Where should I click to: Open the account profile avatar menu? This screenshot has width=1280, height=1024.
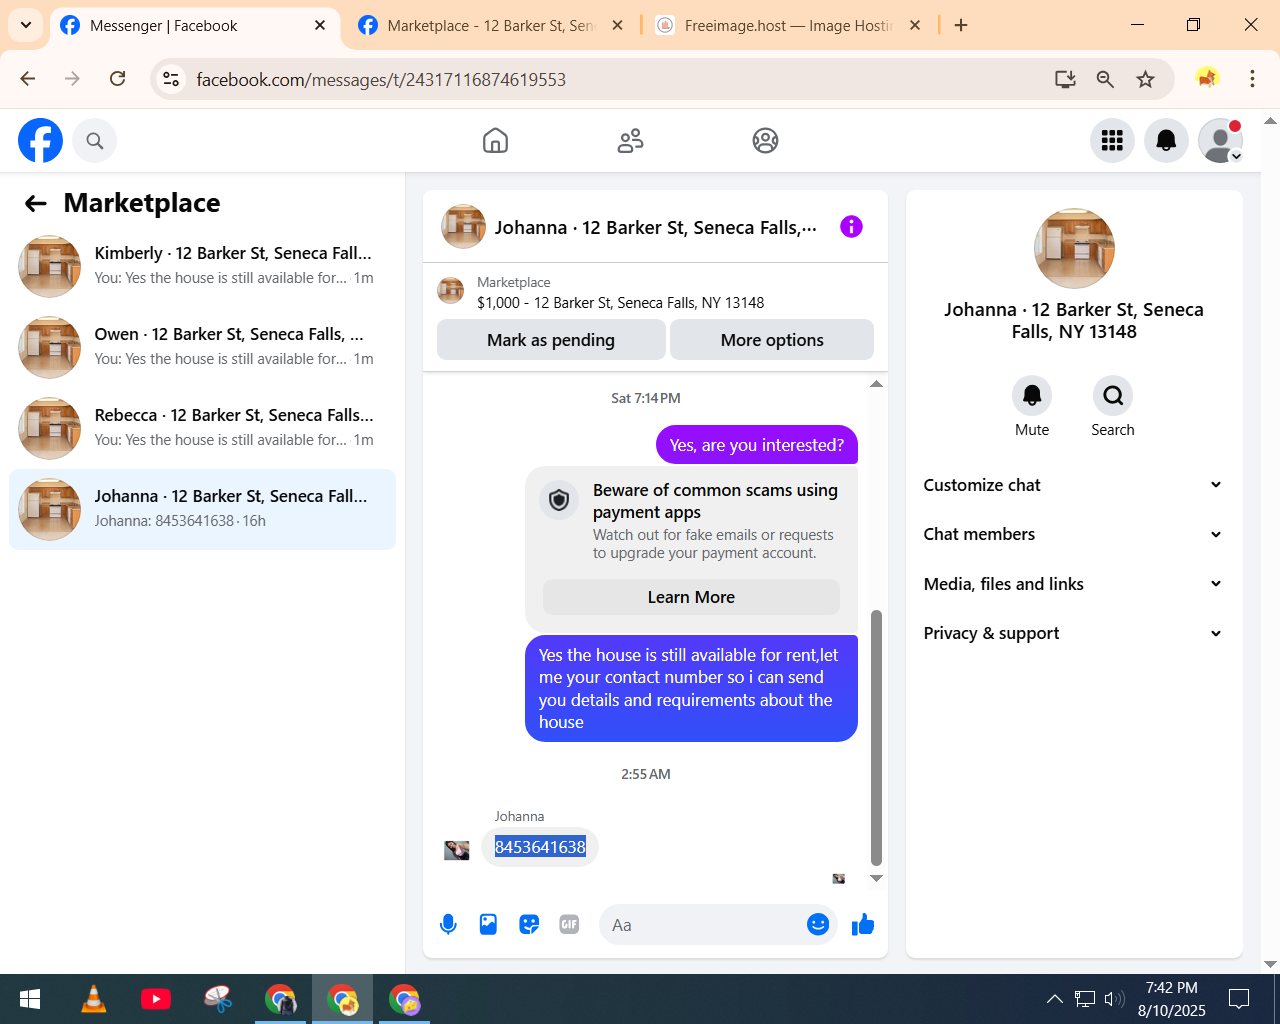click(1220, 141)
